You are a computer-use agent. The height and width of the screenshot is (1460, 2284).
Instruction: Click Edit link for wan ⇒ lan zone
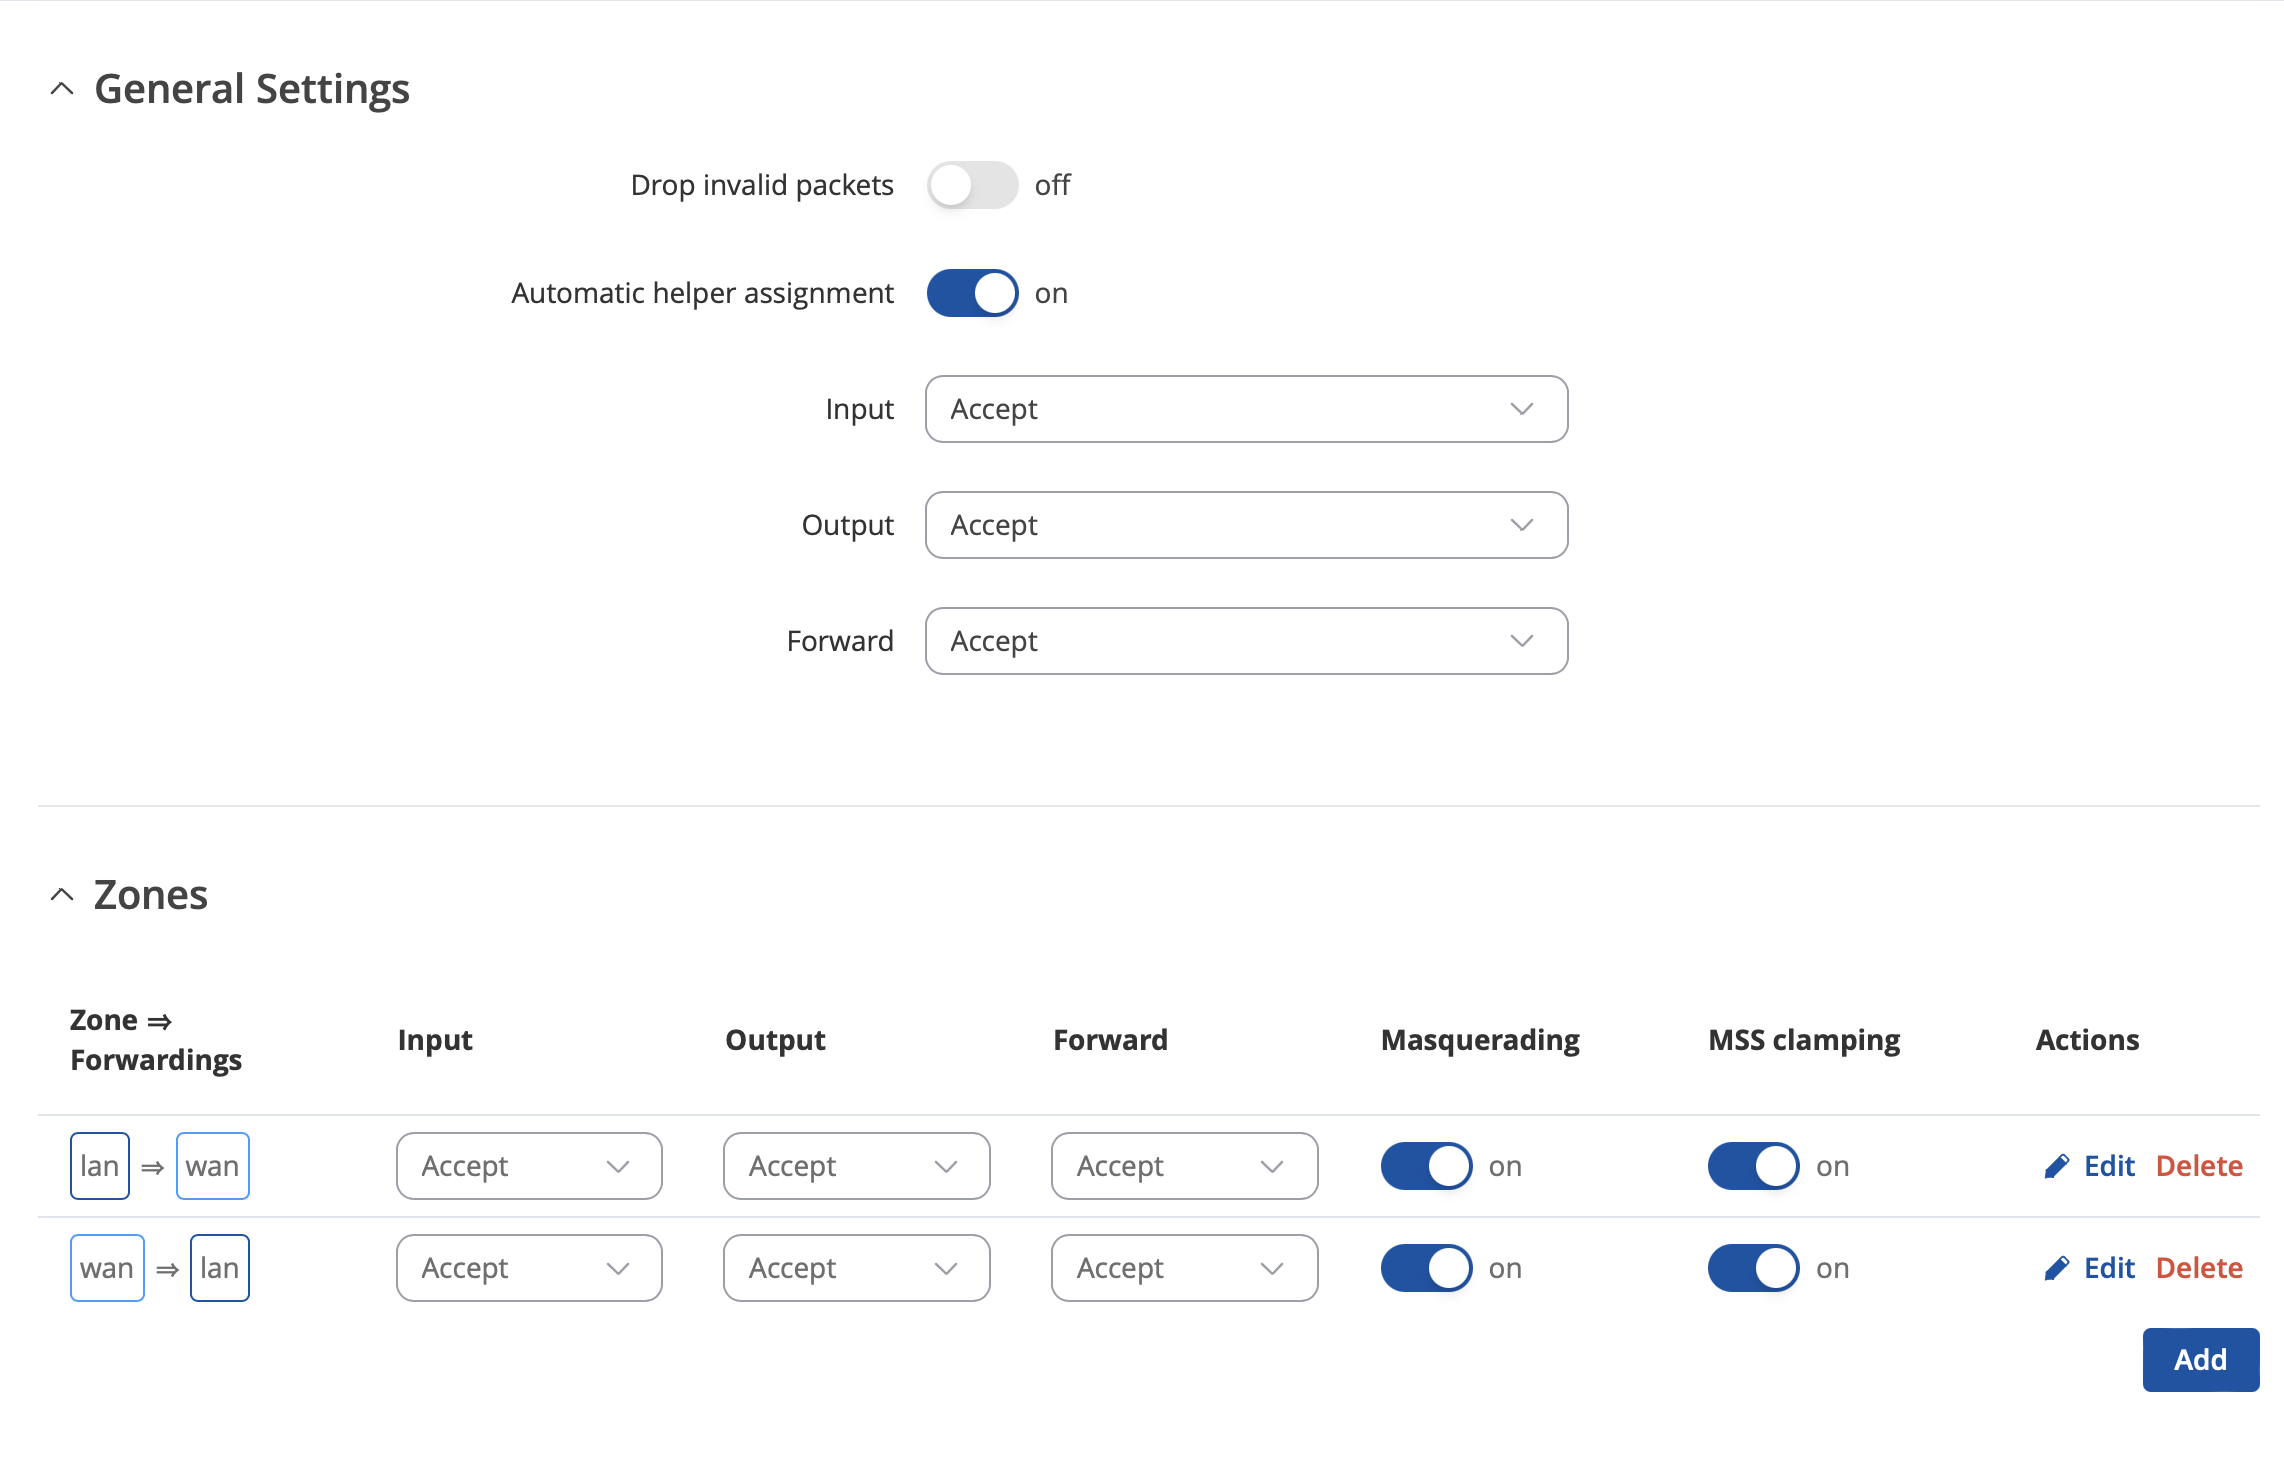2109,1268
